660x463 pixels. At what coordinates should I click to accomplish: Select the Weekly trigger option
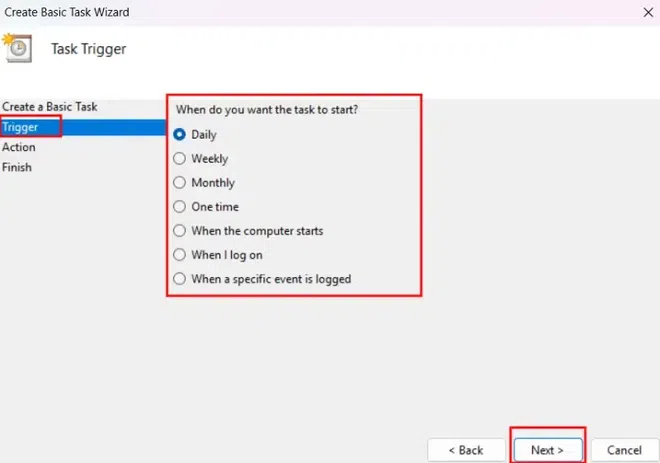(180, 158)
